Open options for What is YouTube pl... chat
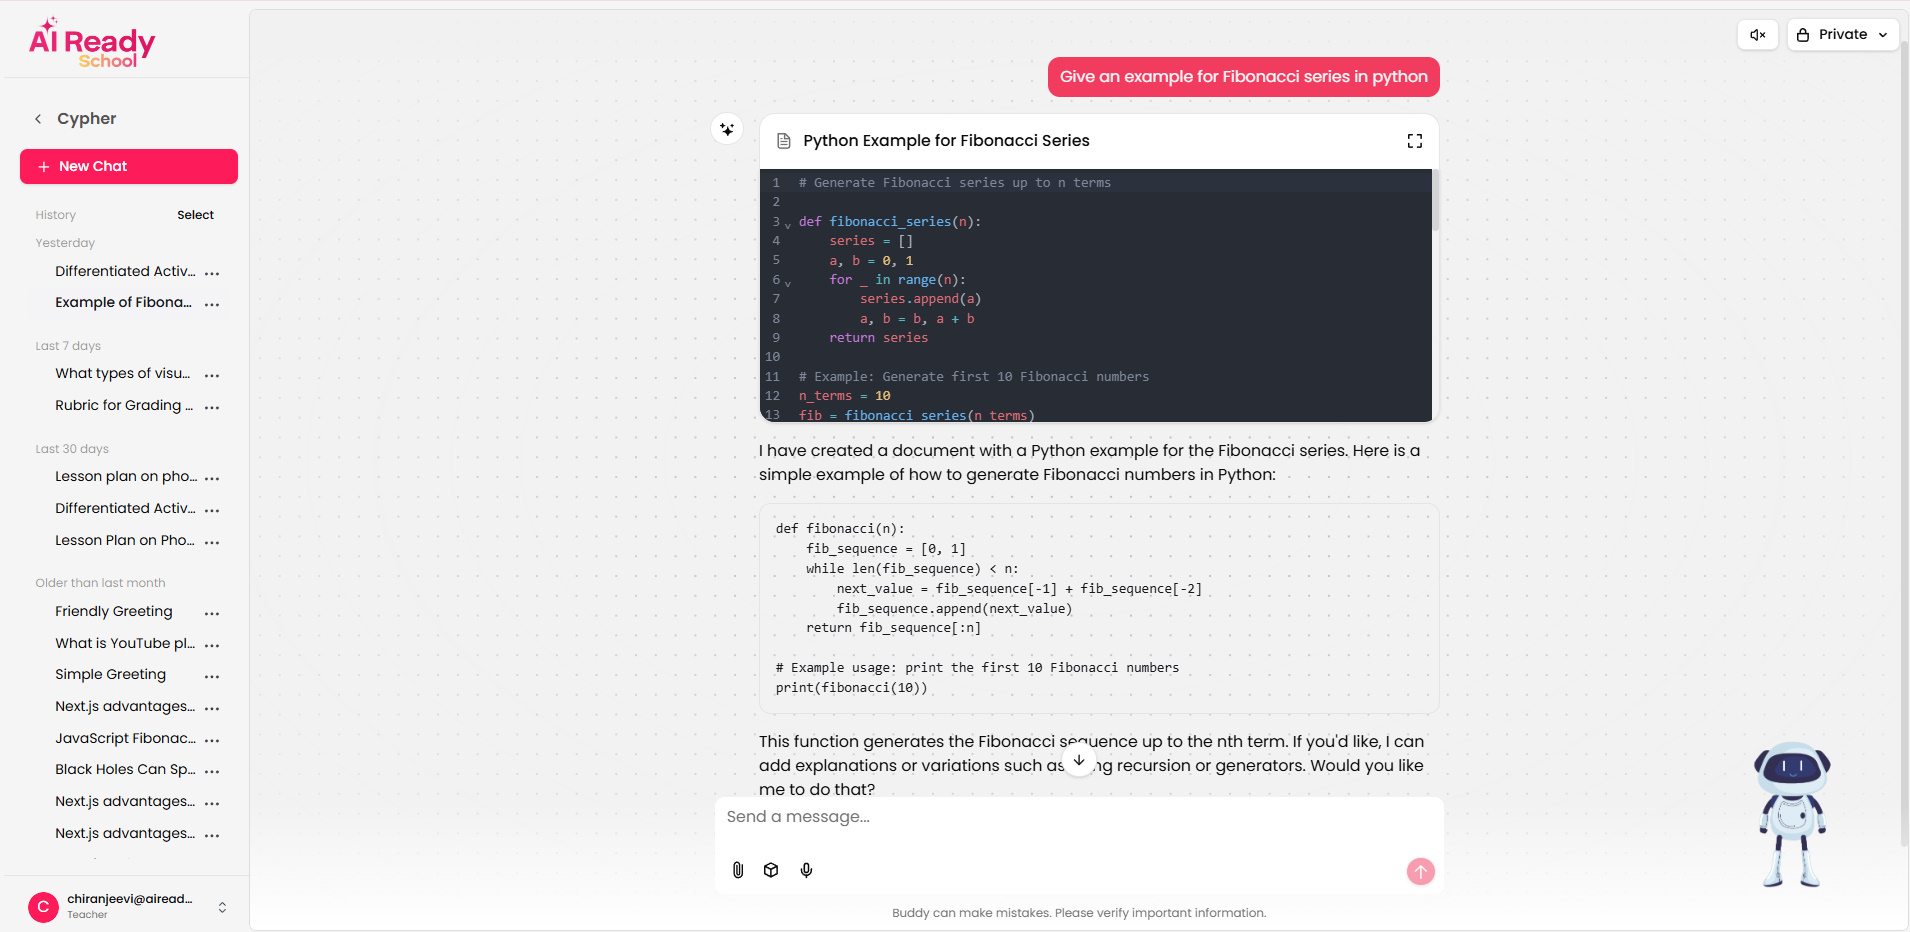This screenshot has width=1910, height=932. [212, 645]
